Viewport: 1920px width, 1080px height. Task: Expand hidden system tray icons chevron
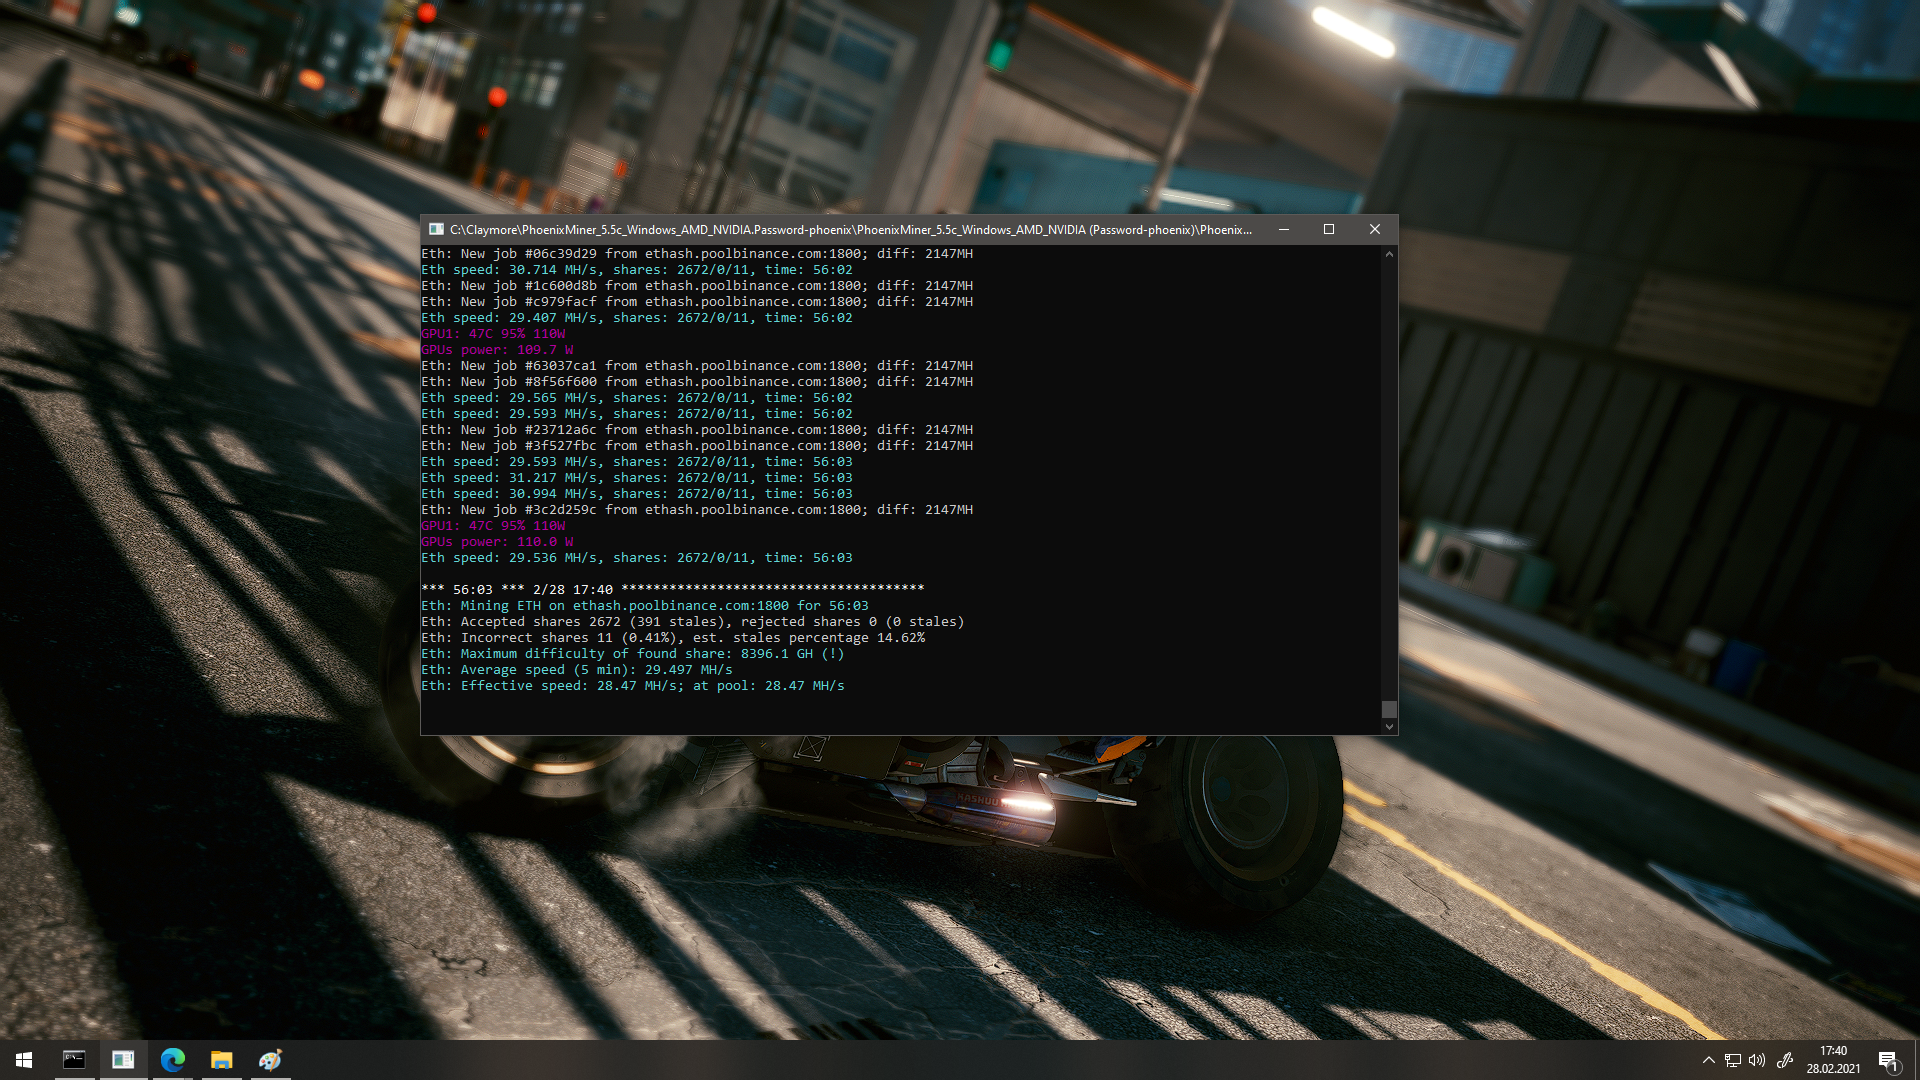click(x=1708, y=1060)
